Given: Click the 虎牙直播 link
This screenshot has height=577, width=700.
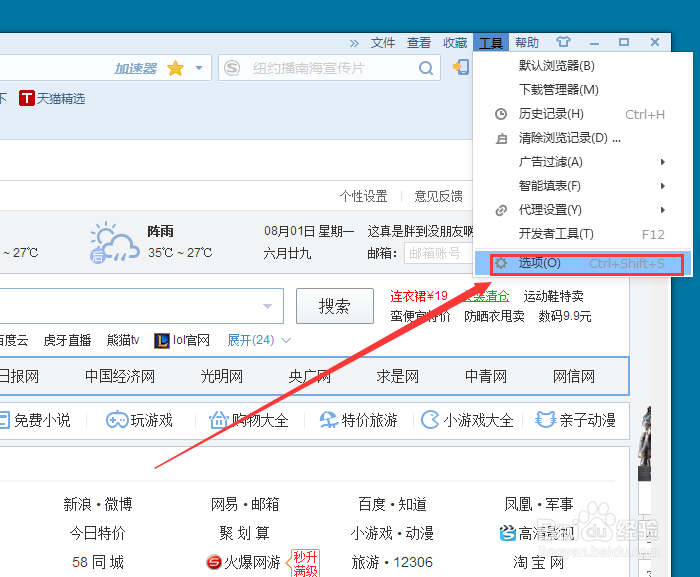Looking at the screenshot, I should pos(67,340).
